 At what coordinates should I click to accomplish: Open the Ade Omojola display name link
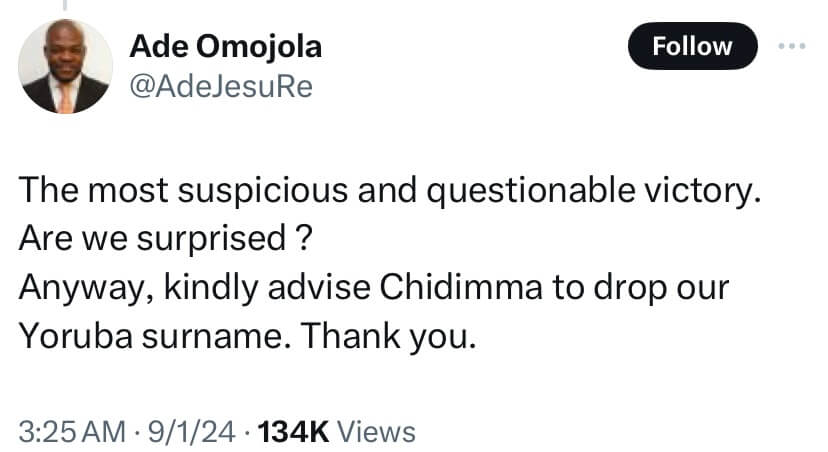225,47
